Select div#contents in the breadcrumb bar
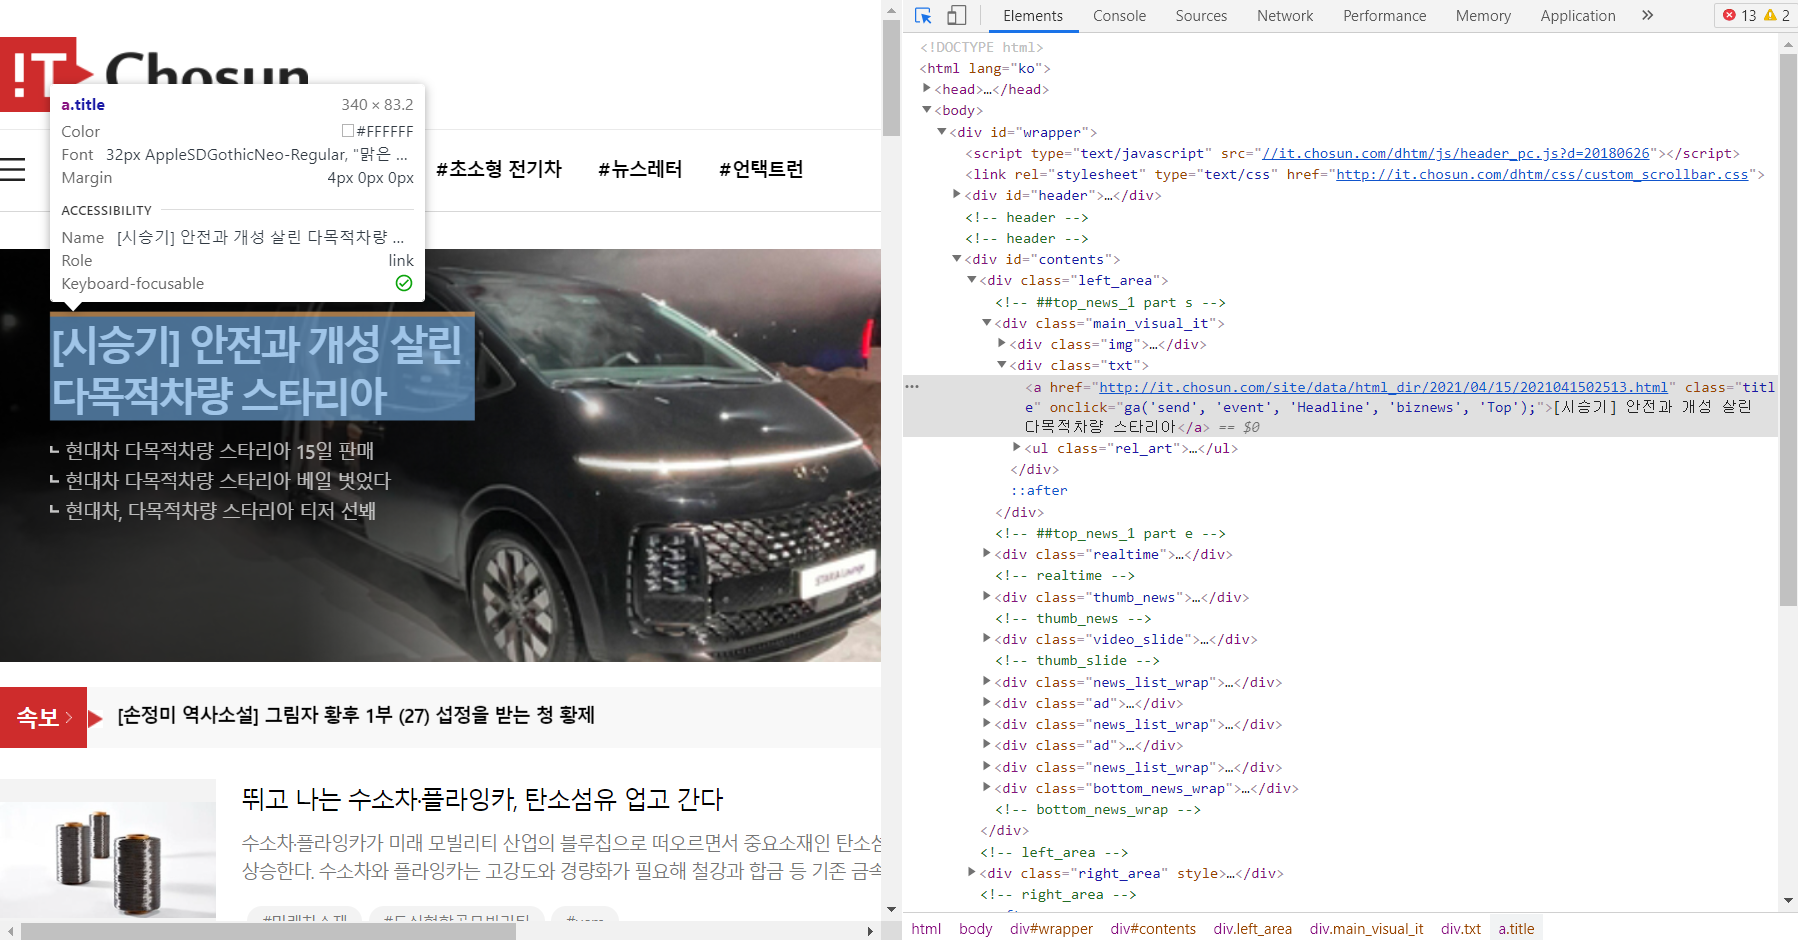Screen dimensions: 1798x940 [x=1153, y=929]
